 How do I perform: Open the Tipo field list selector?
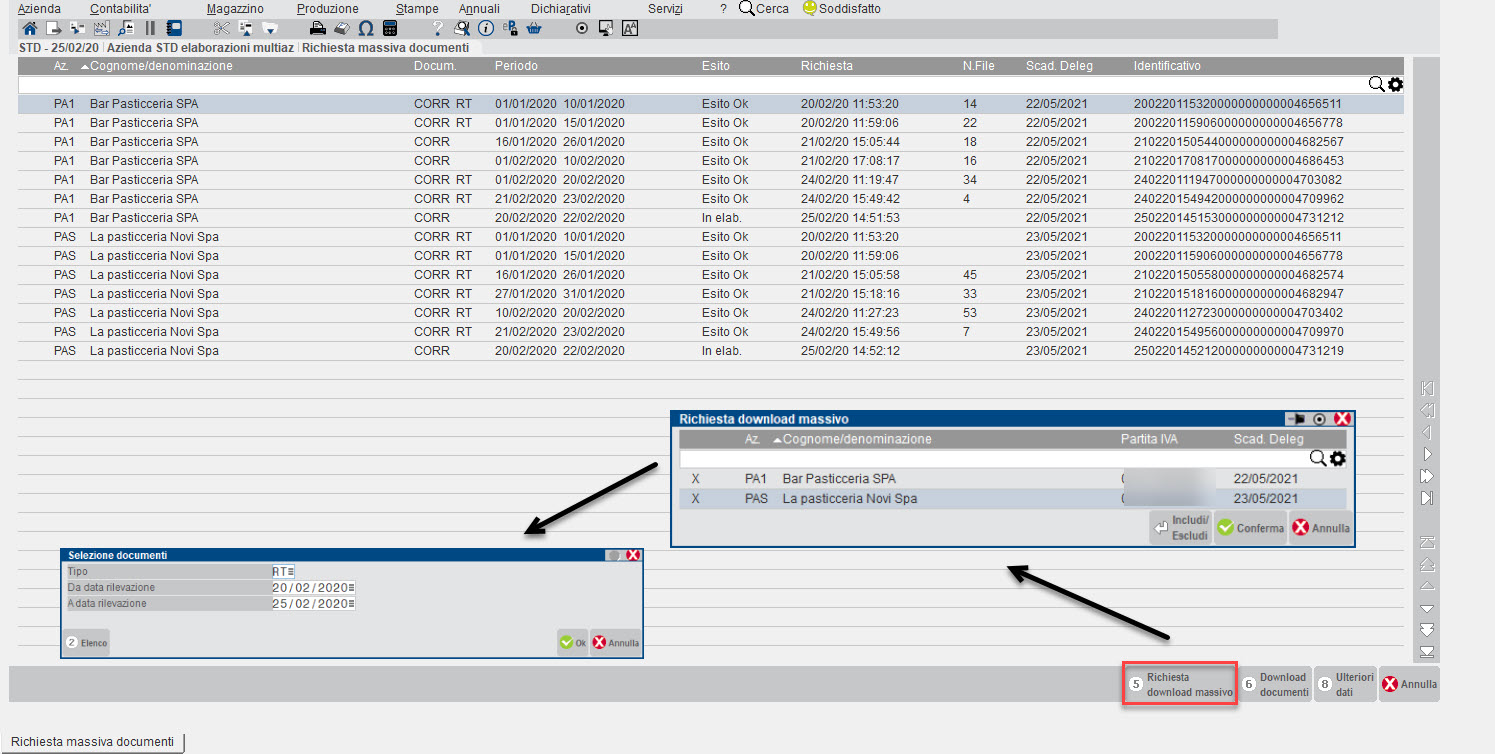point(291,572)
